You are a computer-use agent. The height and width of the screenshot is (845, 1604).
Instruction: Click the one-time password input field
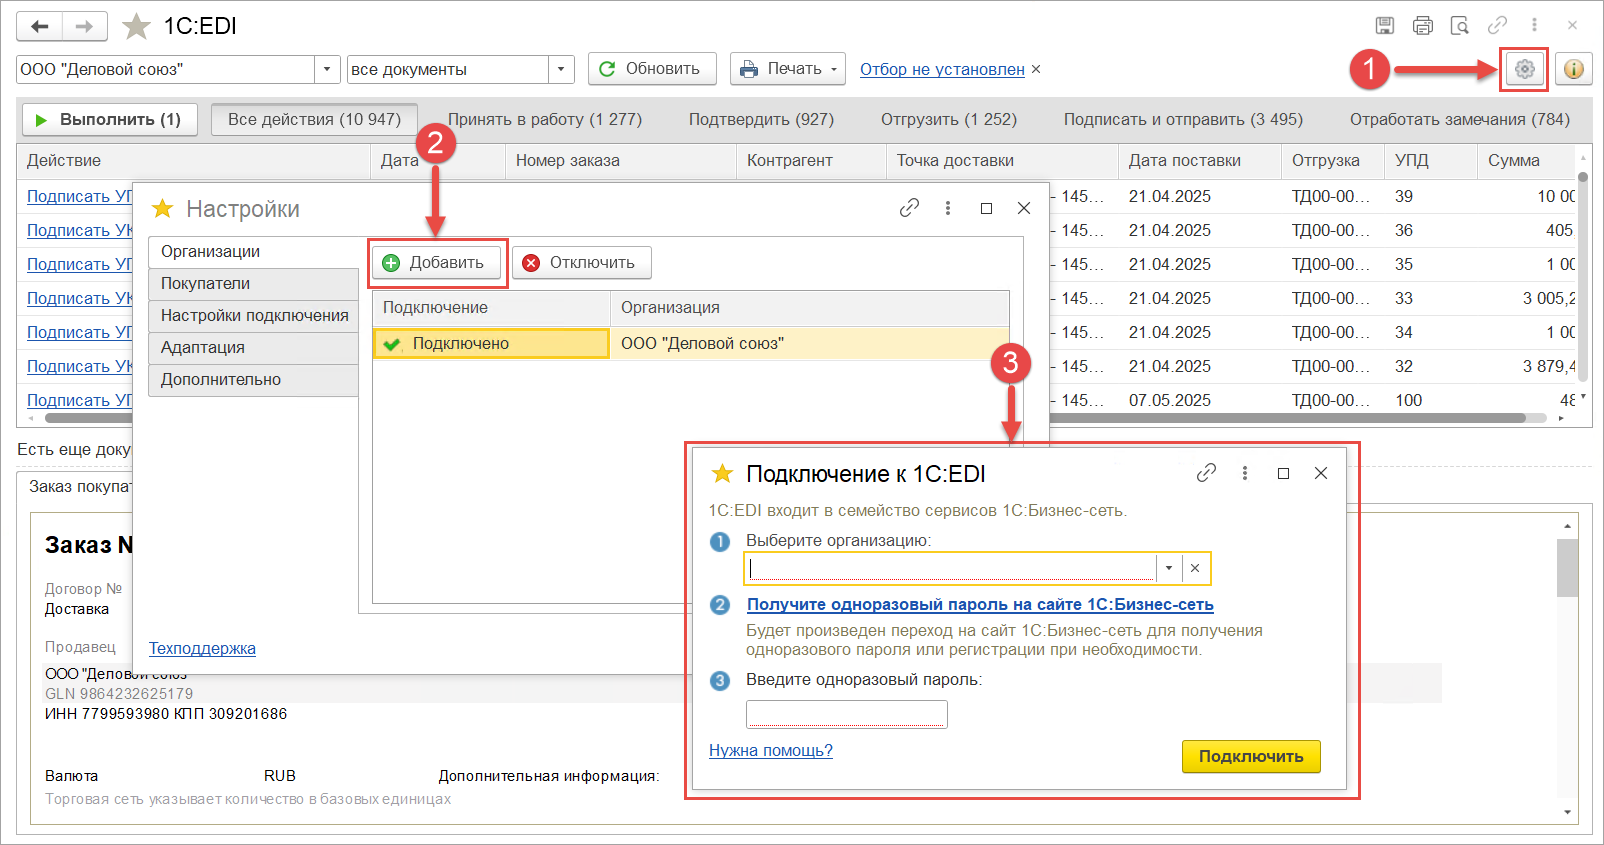[846, 714]
